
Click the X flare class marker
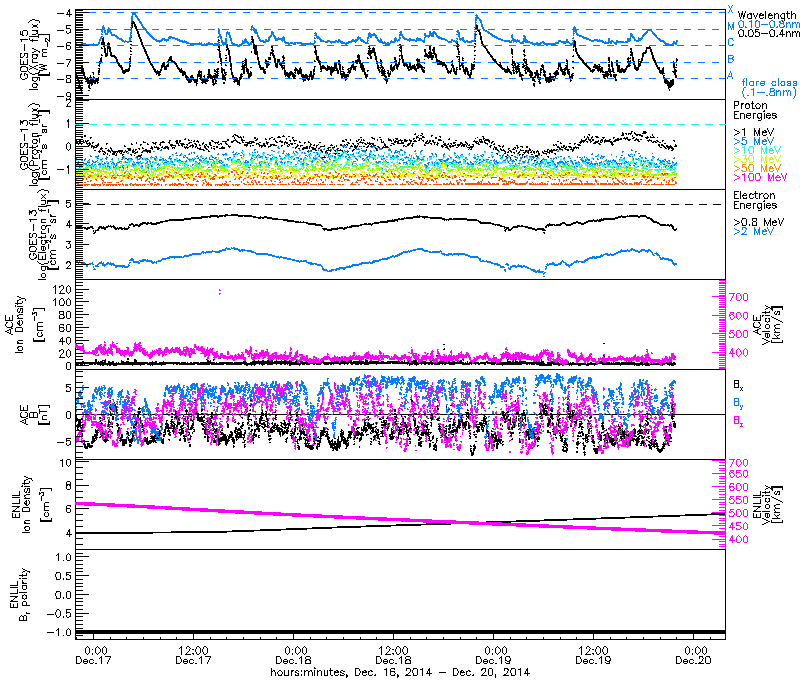tap(731, 9)
